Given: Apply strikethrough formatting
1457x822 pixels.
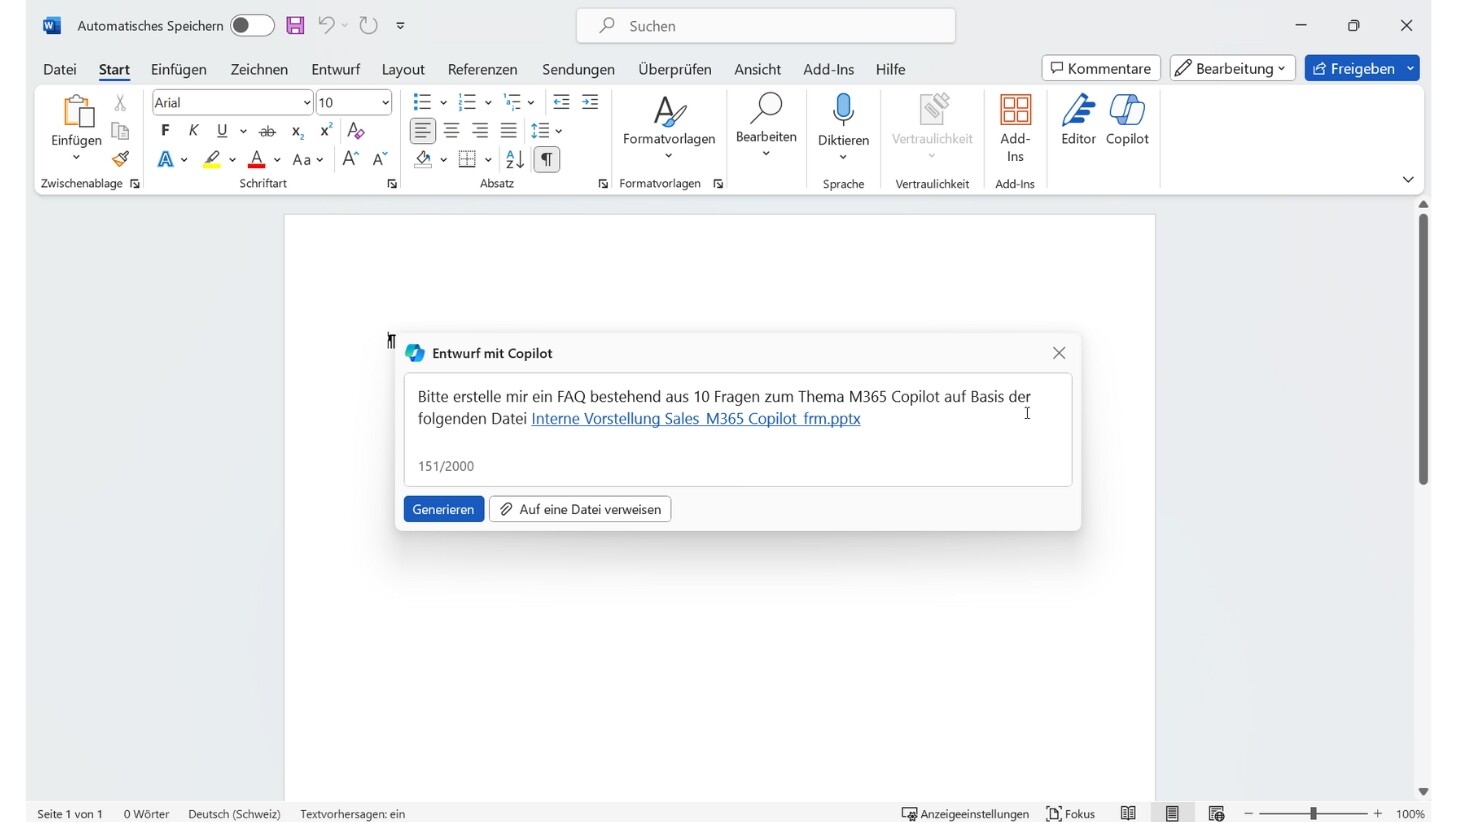Looking at the screenshot, I should point(267,131).
